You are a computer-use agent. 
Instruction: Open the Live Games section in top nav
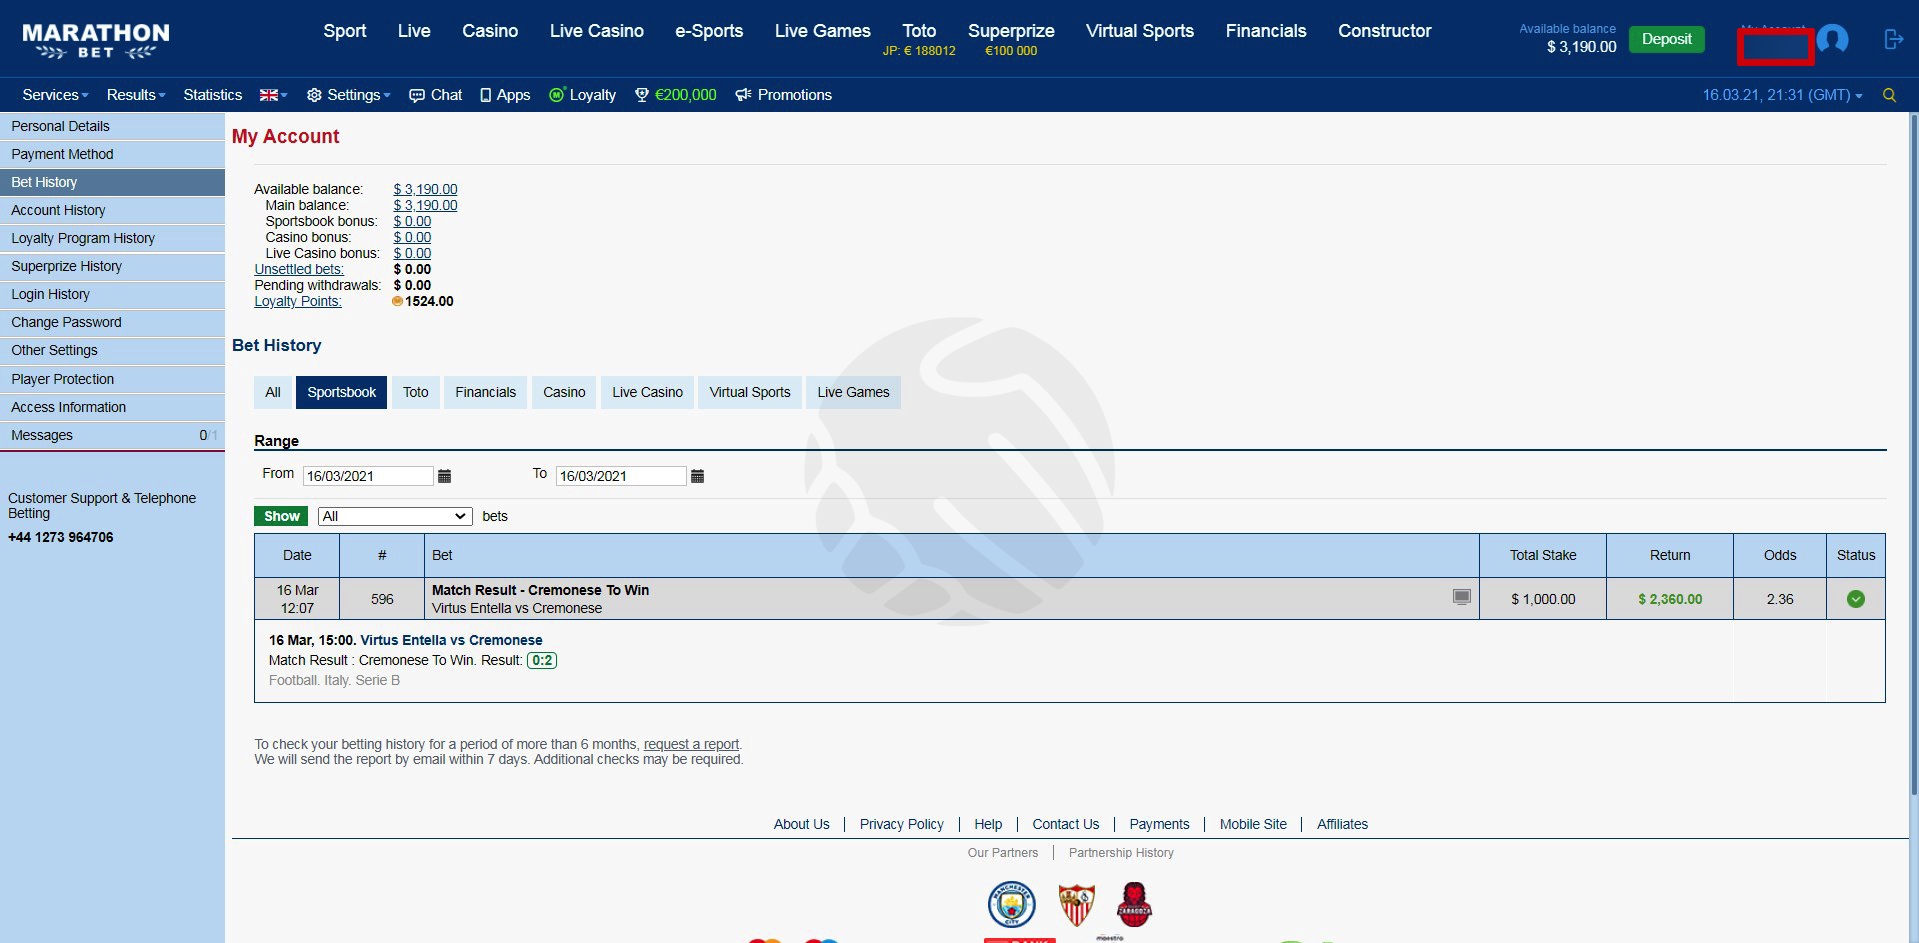tap(822, 31)
